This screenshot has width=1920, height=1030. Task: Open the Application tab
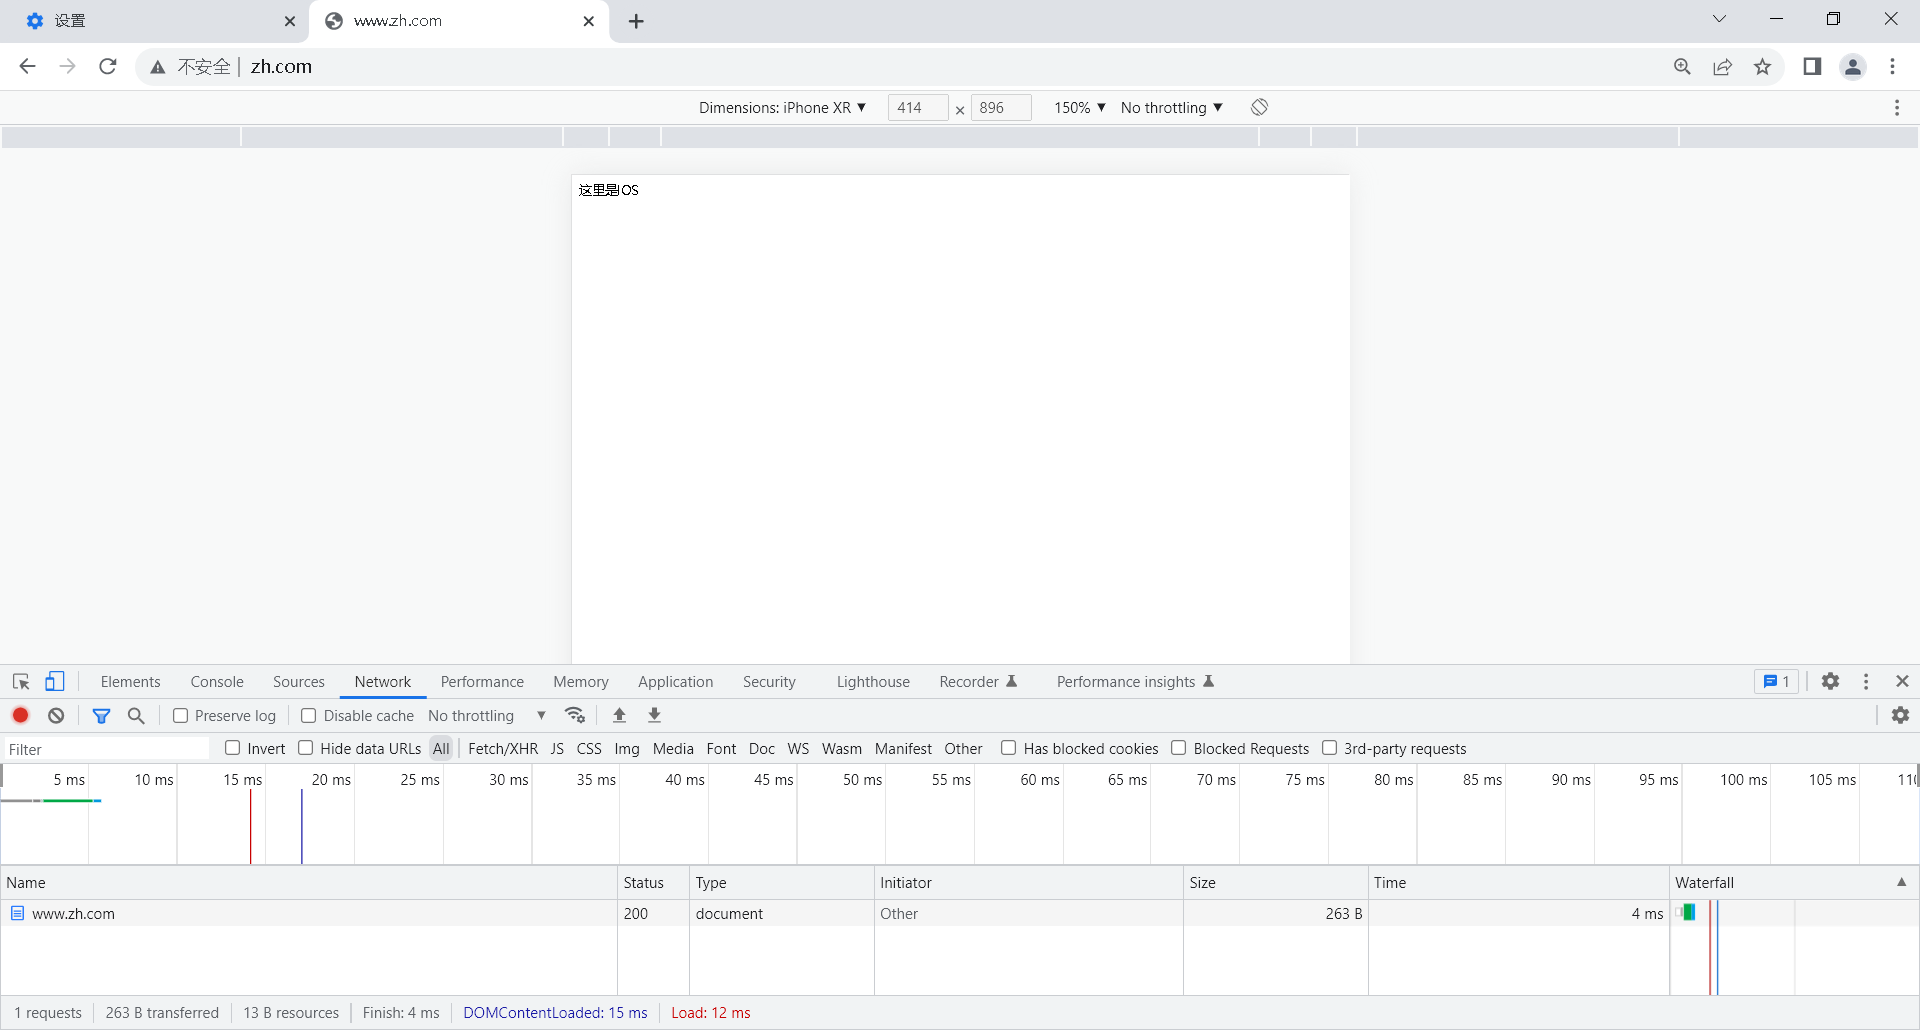676,682
